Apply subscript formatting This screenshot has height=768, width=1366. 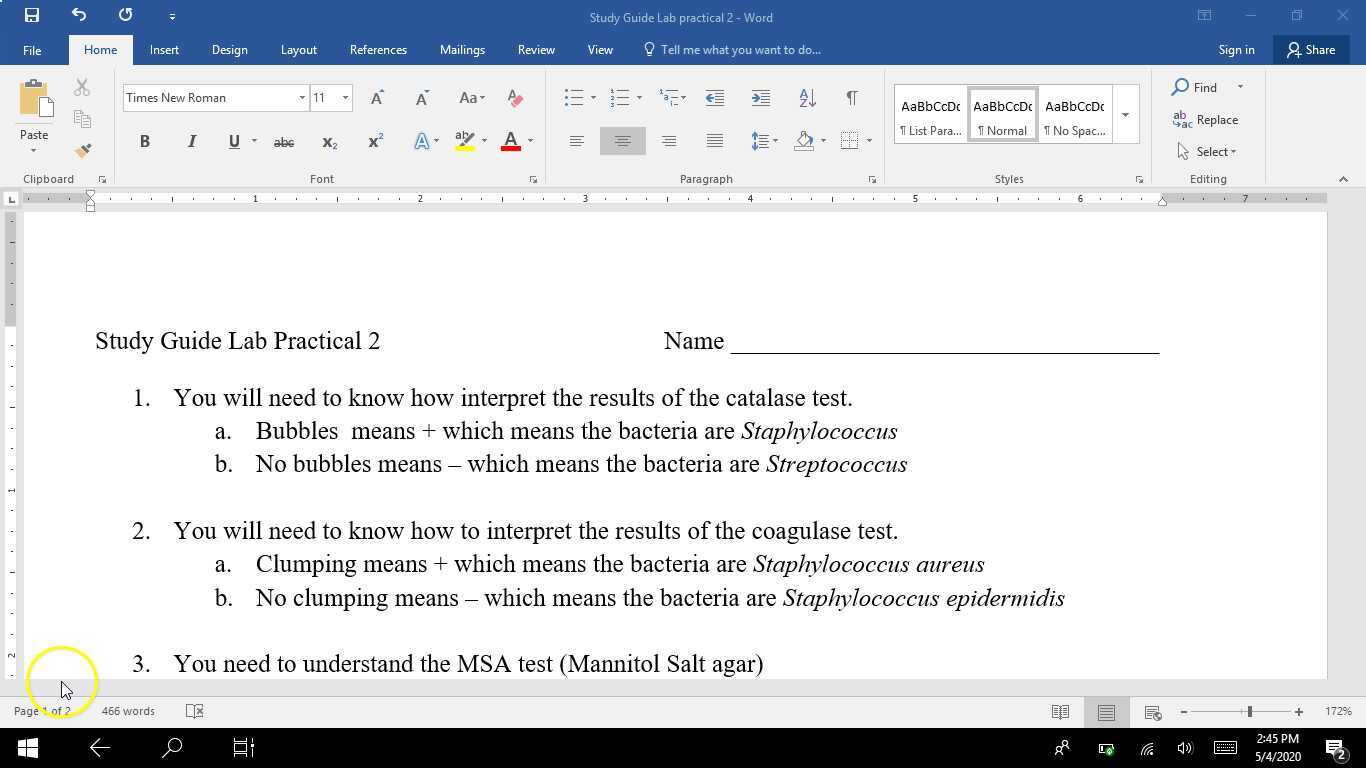click(329, 143)
